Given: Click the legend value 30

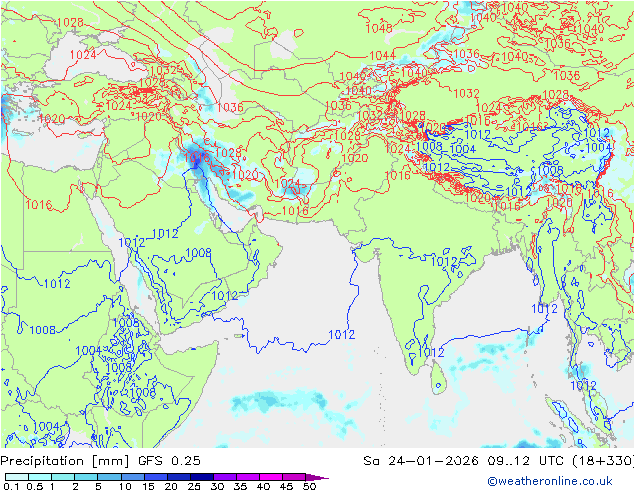Looking at the screenshot, I should pos(217,486).
